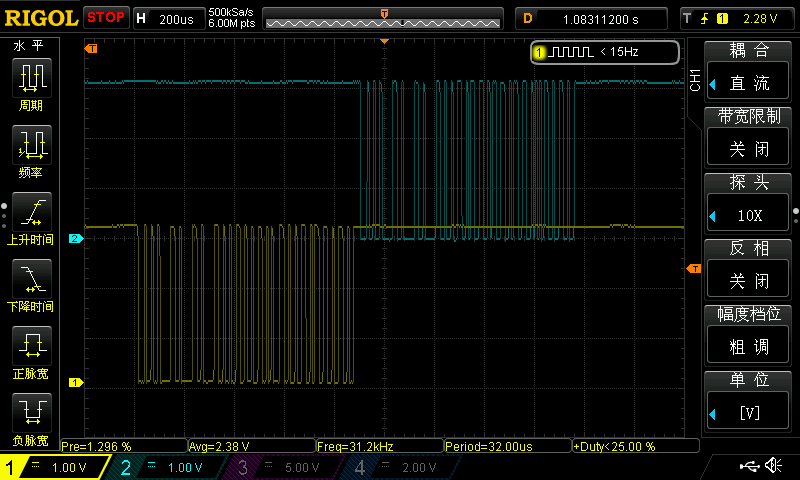
Task: Click the frequency counter square wave icon
Action: point(571,52)
